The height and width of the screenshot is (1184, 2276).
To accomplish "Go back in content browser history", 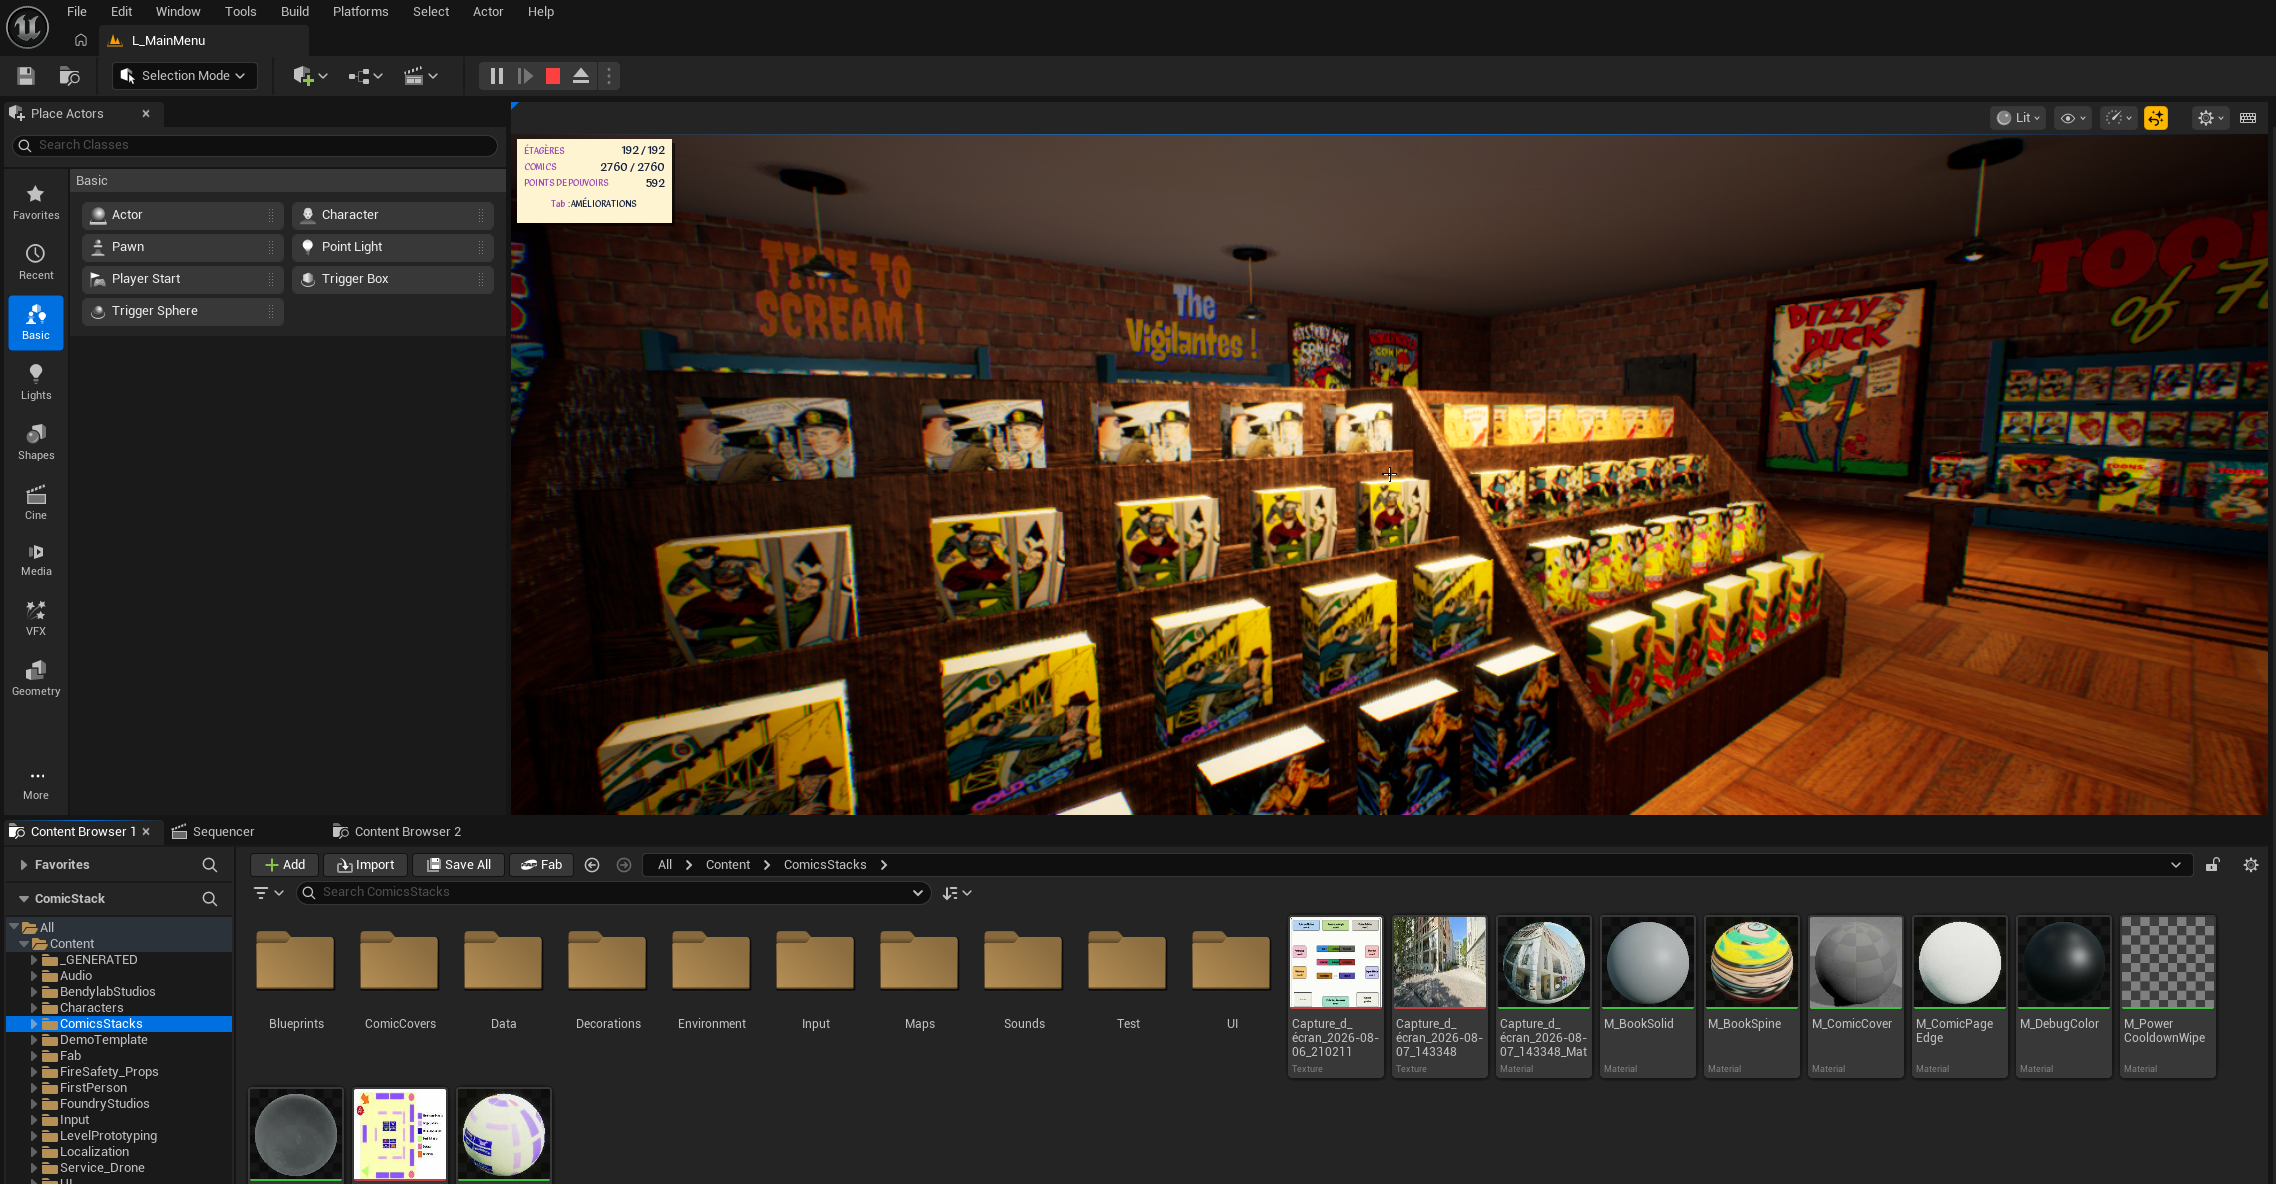I will (592, 865).
